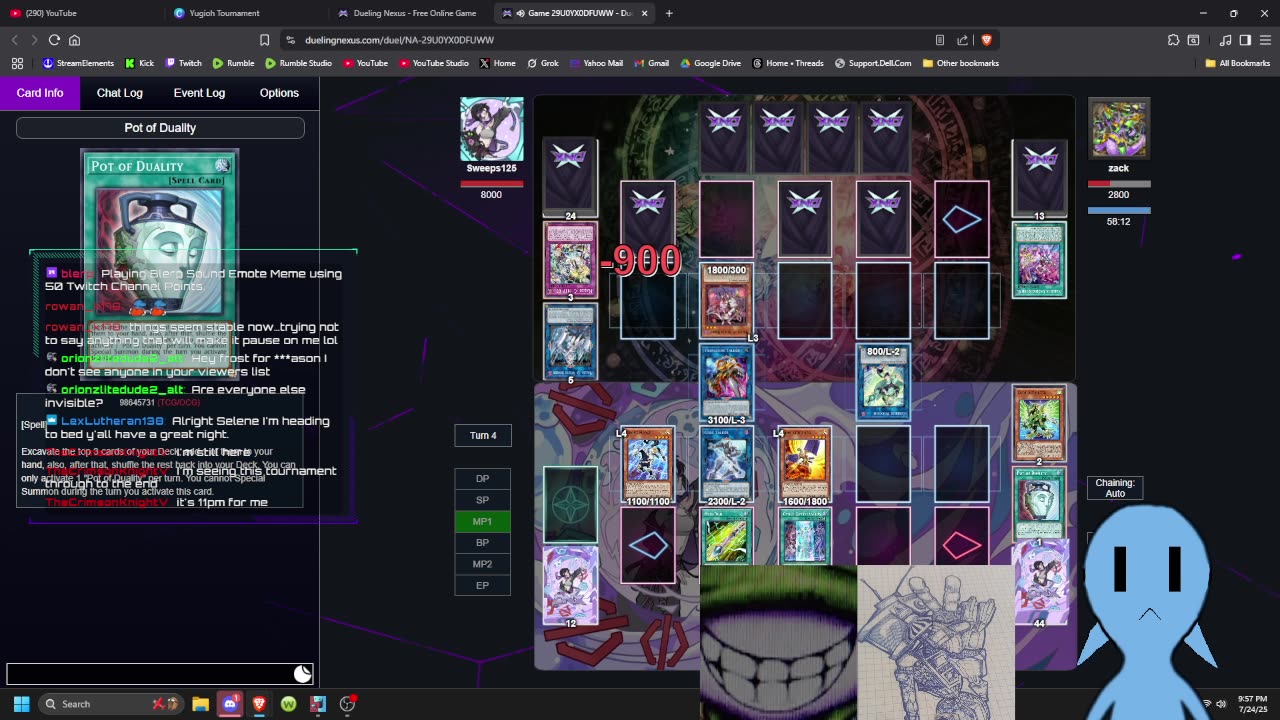
Task: Click your extra deck showing 12
Action: coord(570,586)
